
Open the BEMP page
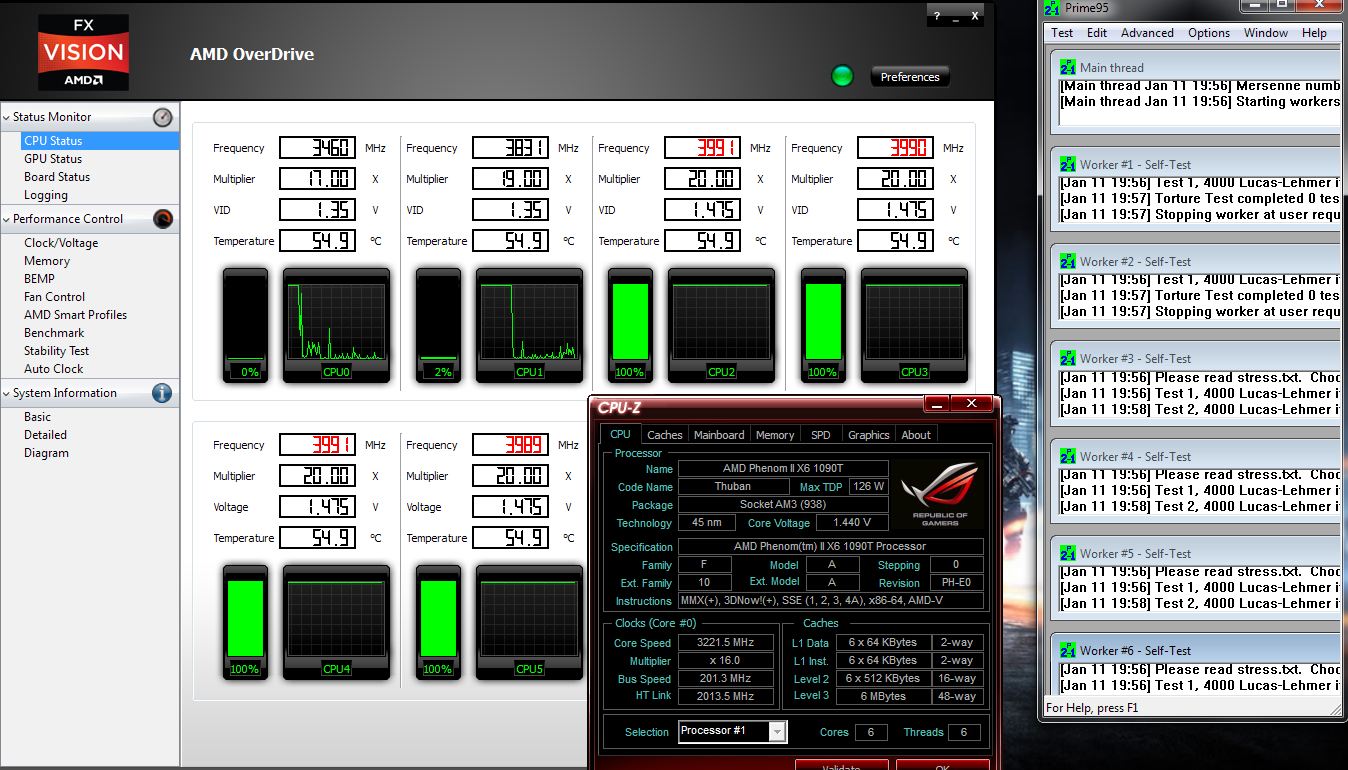point(39,279)
